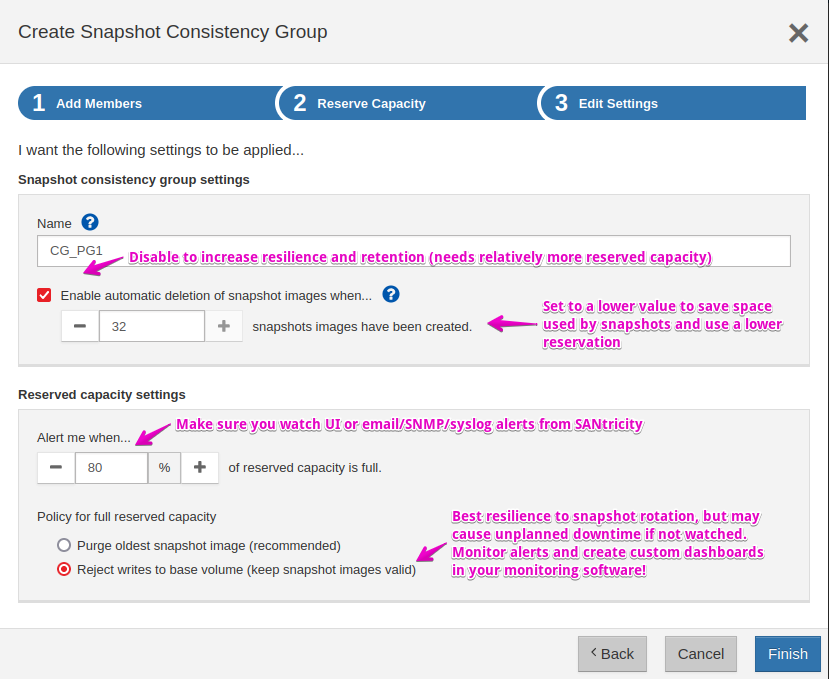Close the Create Snapshot Consistency Group dialog
This screenshot has width=829, height=679.
(x=798, y=33)
